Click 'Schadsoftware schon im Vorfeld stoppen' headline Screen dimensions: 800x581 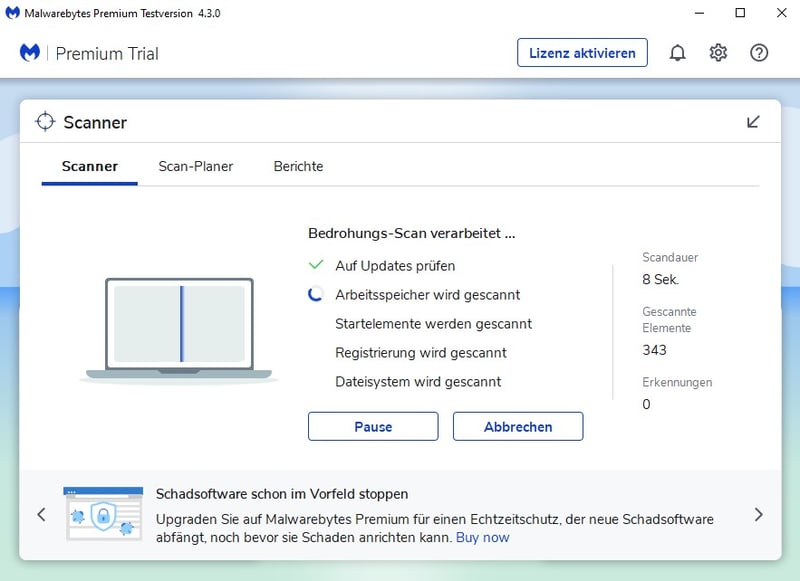(x=282, y=494)
